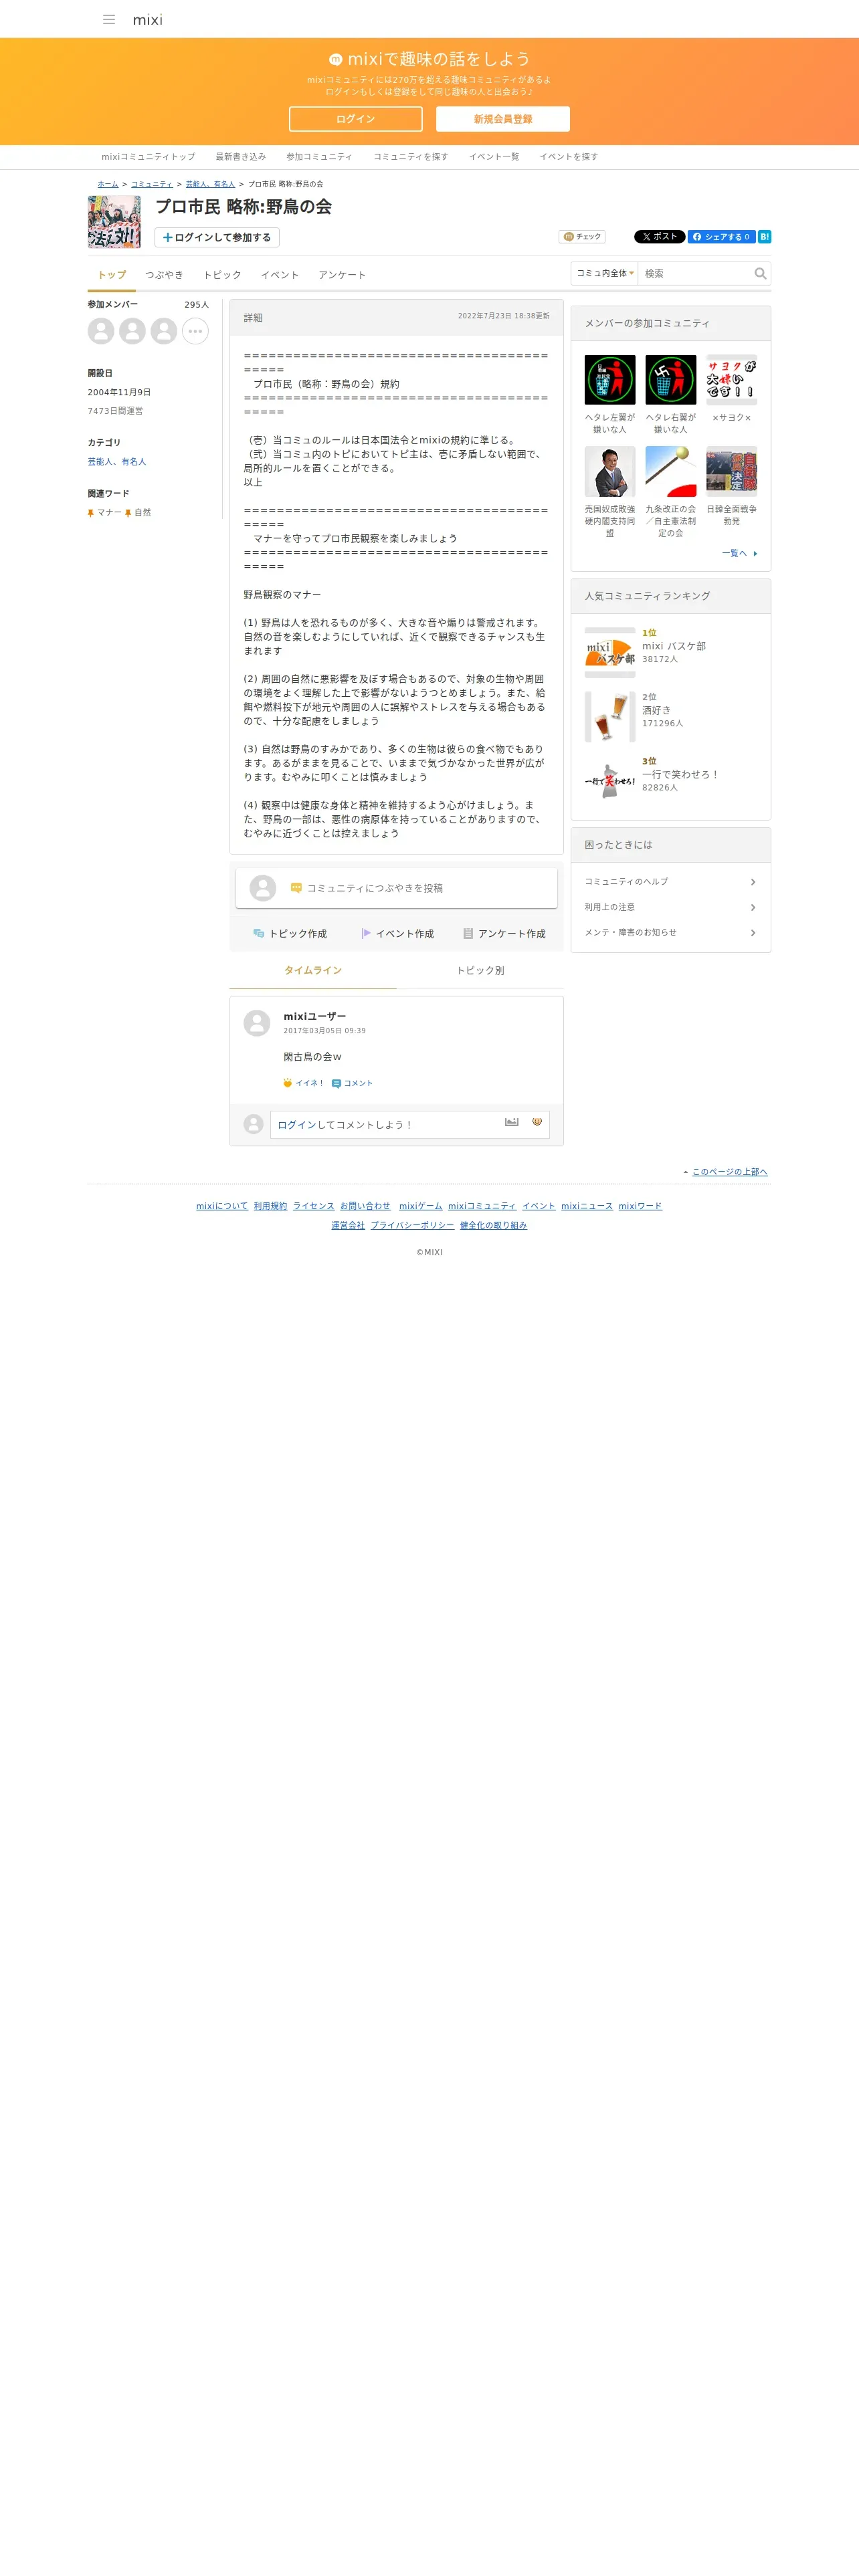This screenshot has height=2576, width=859.
Task: Click the mixi チェック button
Action: [x=582, y=237]
